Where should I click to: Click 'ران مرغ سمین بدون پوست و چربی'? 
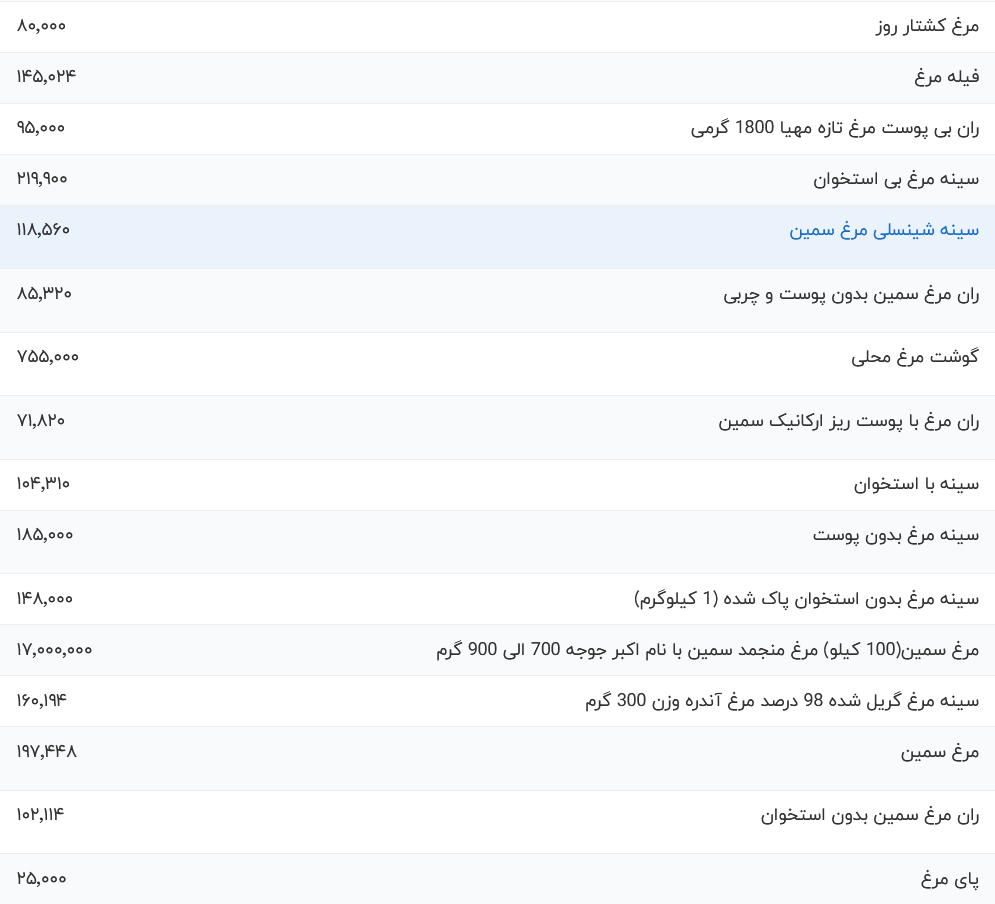851,294
